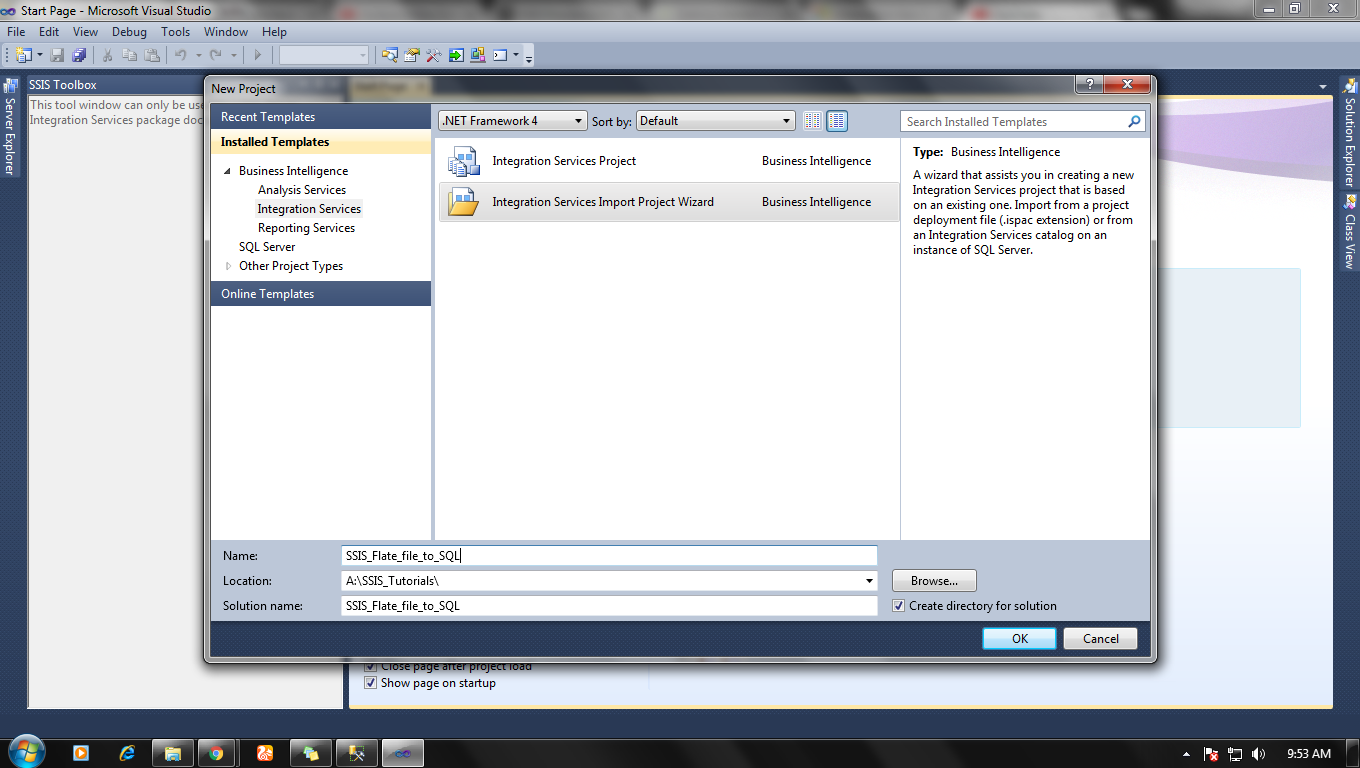Open the Sort by Default dropdown
This screenshot has width=1360, height=768.
715,121
